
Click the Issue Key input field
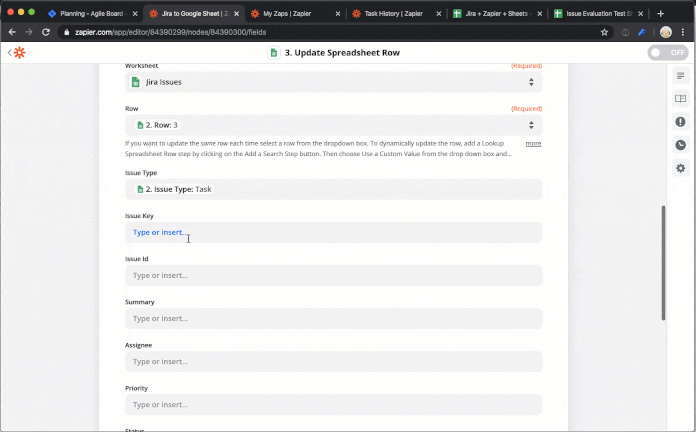(333, 232)
